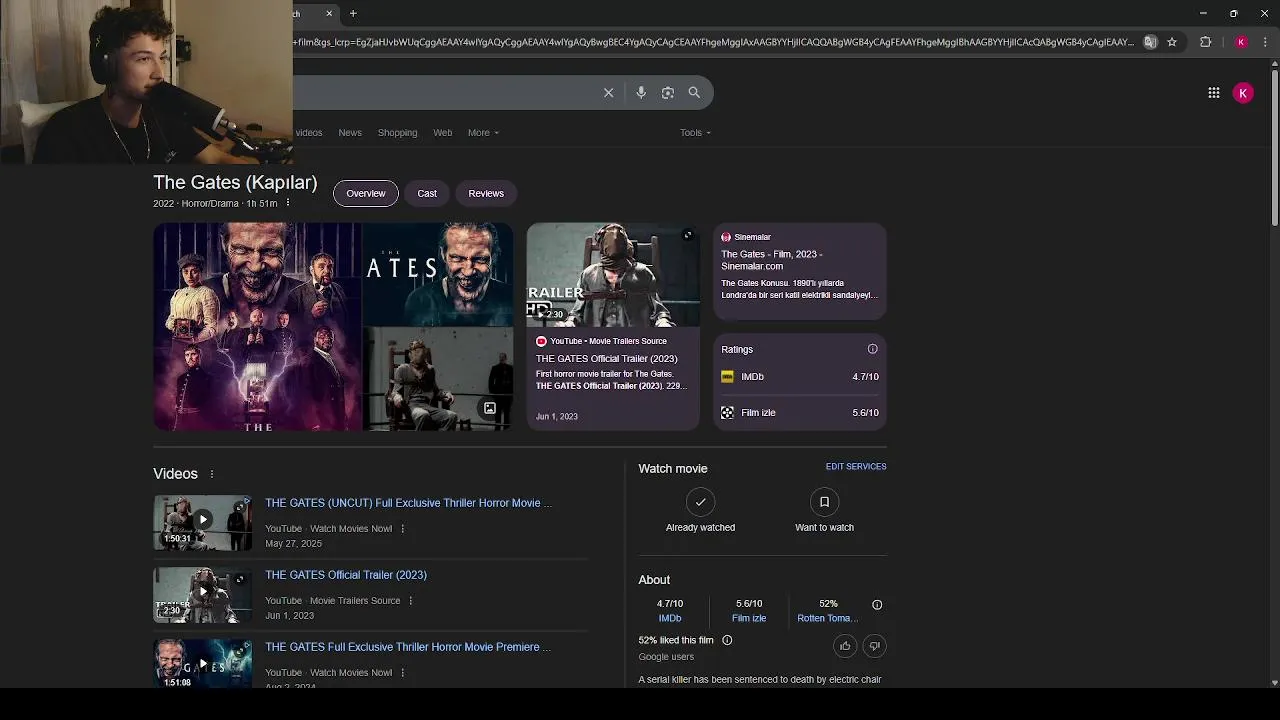Like the film with thumbs up
The height and width of the screenshot is (720, 1280).
[x=845, y=646]
